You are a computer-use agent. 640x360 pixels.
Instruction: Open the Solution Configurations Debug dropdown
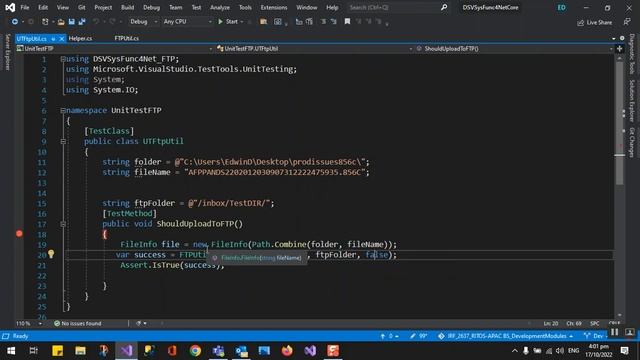143,22
